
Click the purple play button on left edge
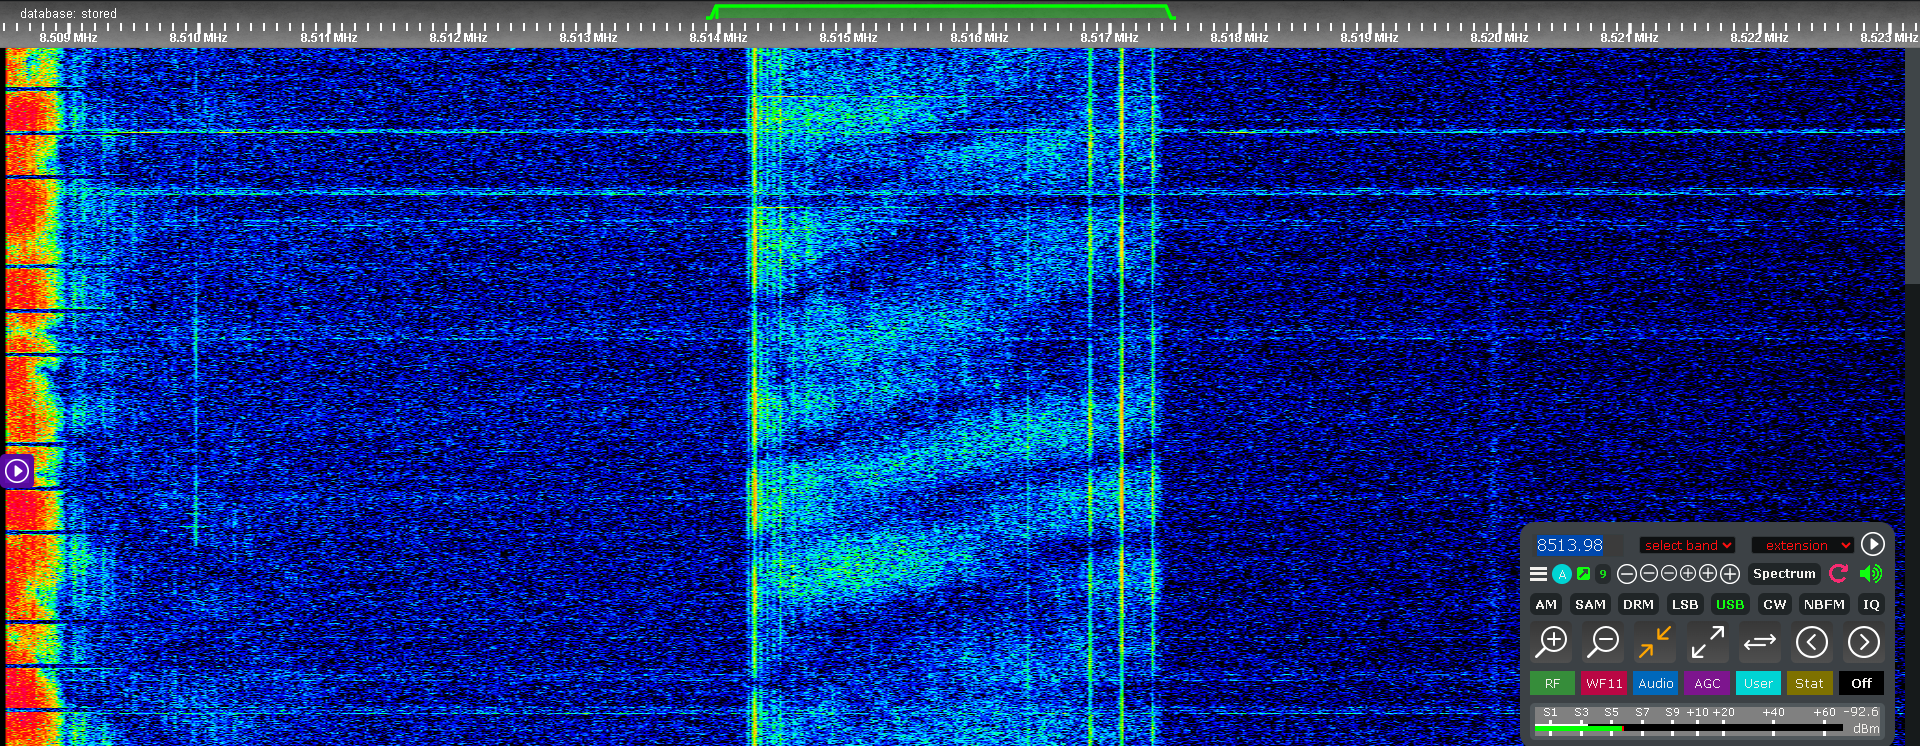click(17, 470)
